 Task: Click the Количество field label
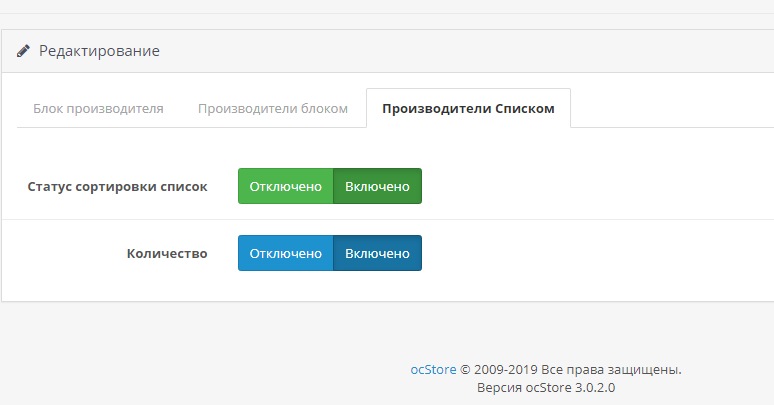(x=167, y=253)
